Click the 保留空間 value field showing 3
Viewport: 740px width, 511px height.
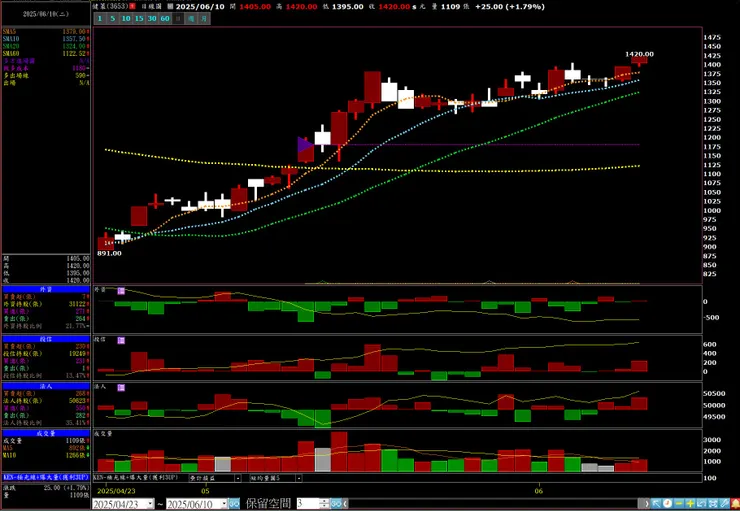click(308, 503)
